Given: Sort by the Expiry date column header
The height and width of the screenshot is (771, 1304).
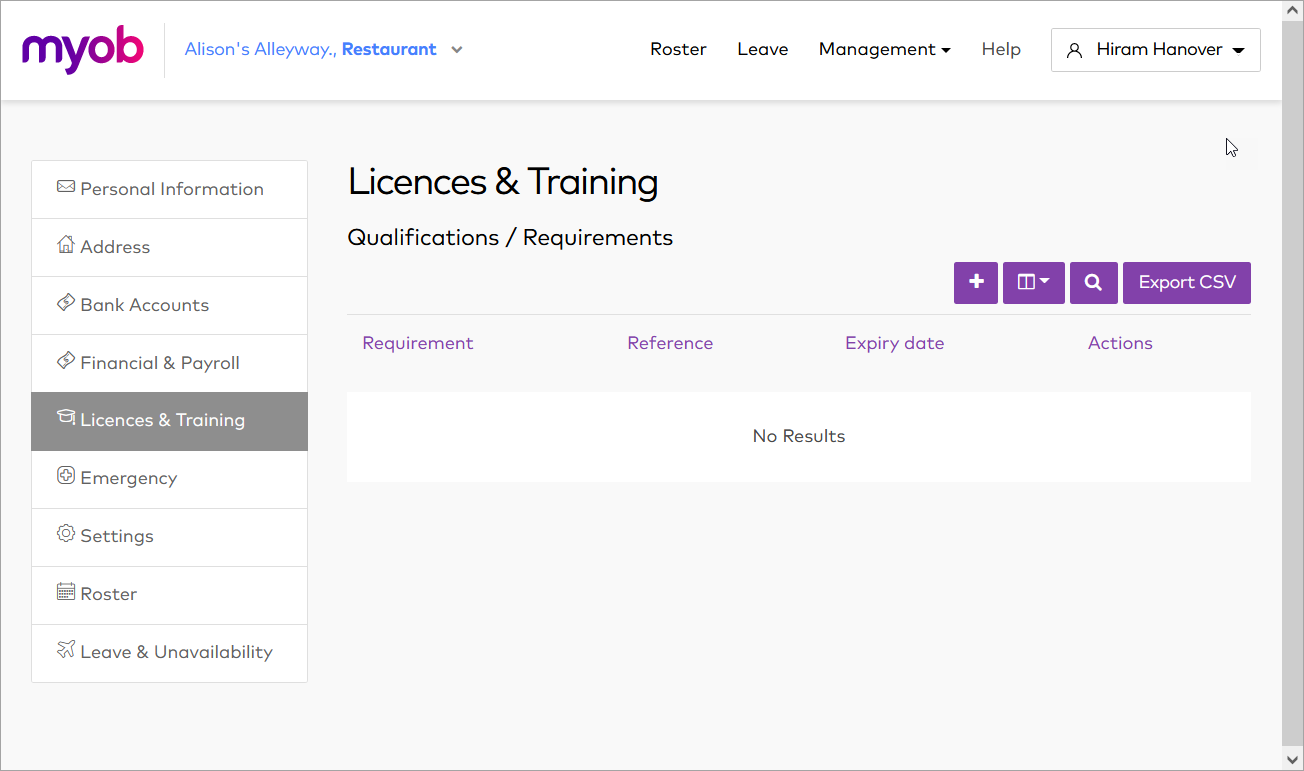Looking at the screenshot, I should pos(894,343).
